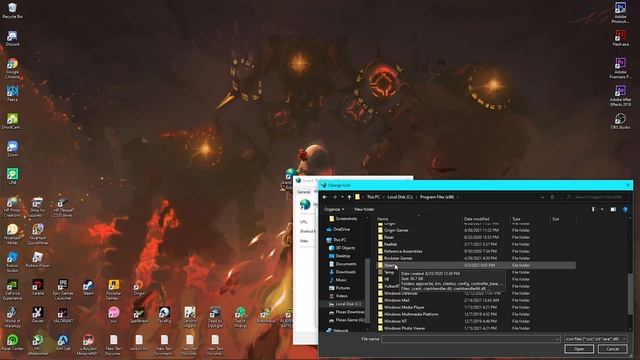This screenshot has width=640, height=360.
Task: Select OneDrive in navigation pane
Action: click(338, 229)
